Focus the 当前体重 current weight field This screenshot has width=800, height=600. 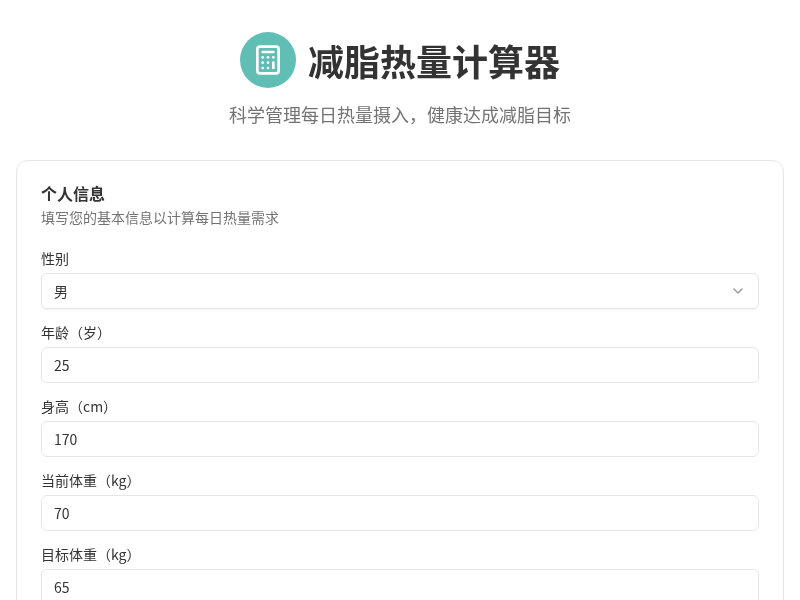(x=400, y=513)
